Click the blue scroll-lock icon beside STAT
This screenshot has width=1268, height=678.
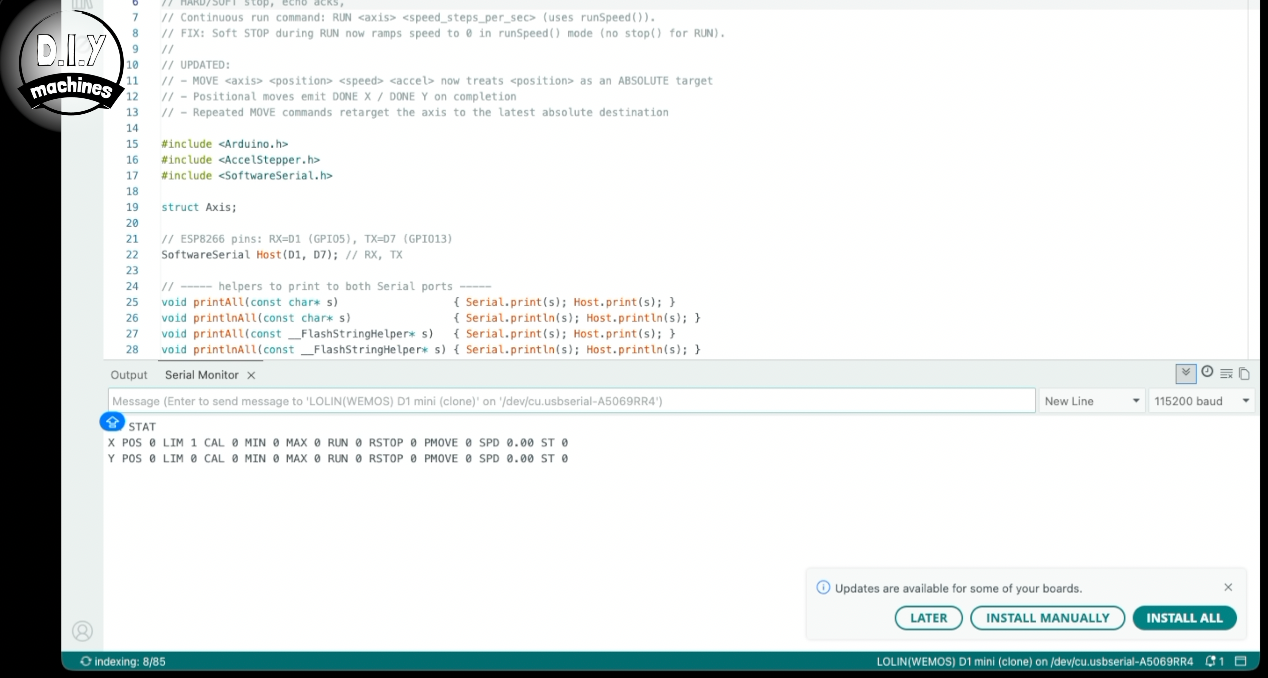click(x=113, y=422)
